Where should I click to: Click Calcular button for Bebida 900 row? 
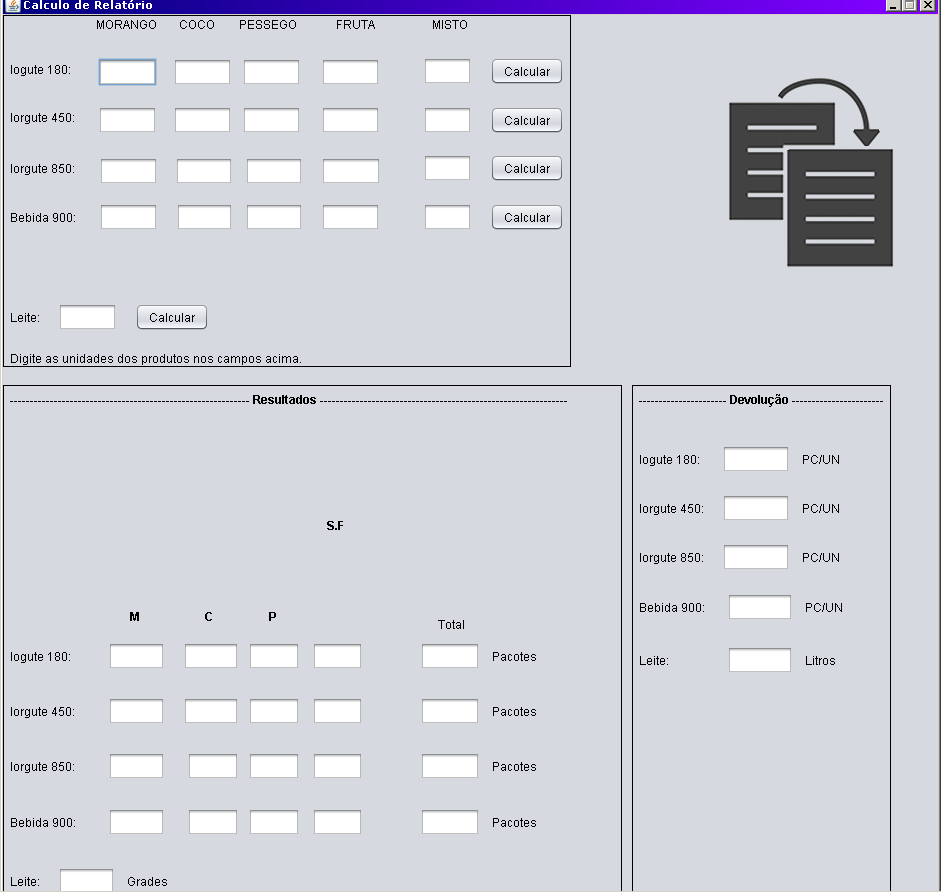[x=527, y=218]
